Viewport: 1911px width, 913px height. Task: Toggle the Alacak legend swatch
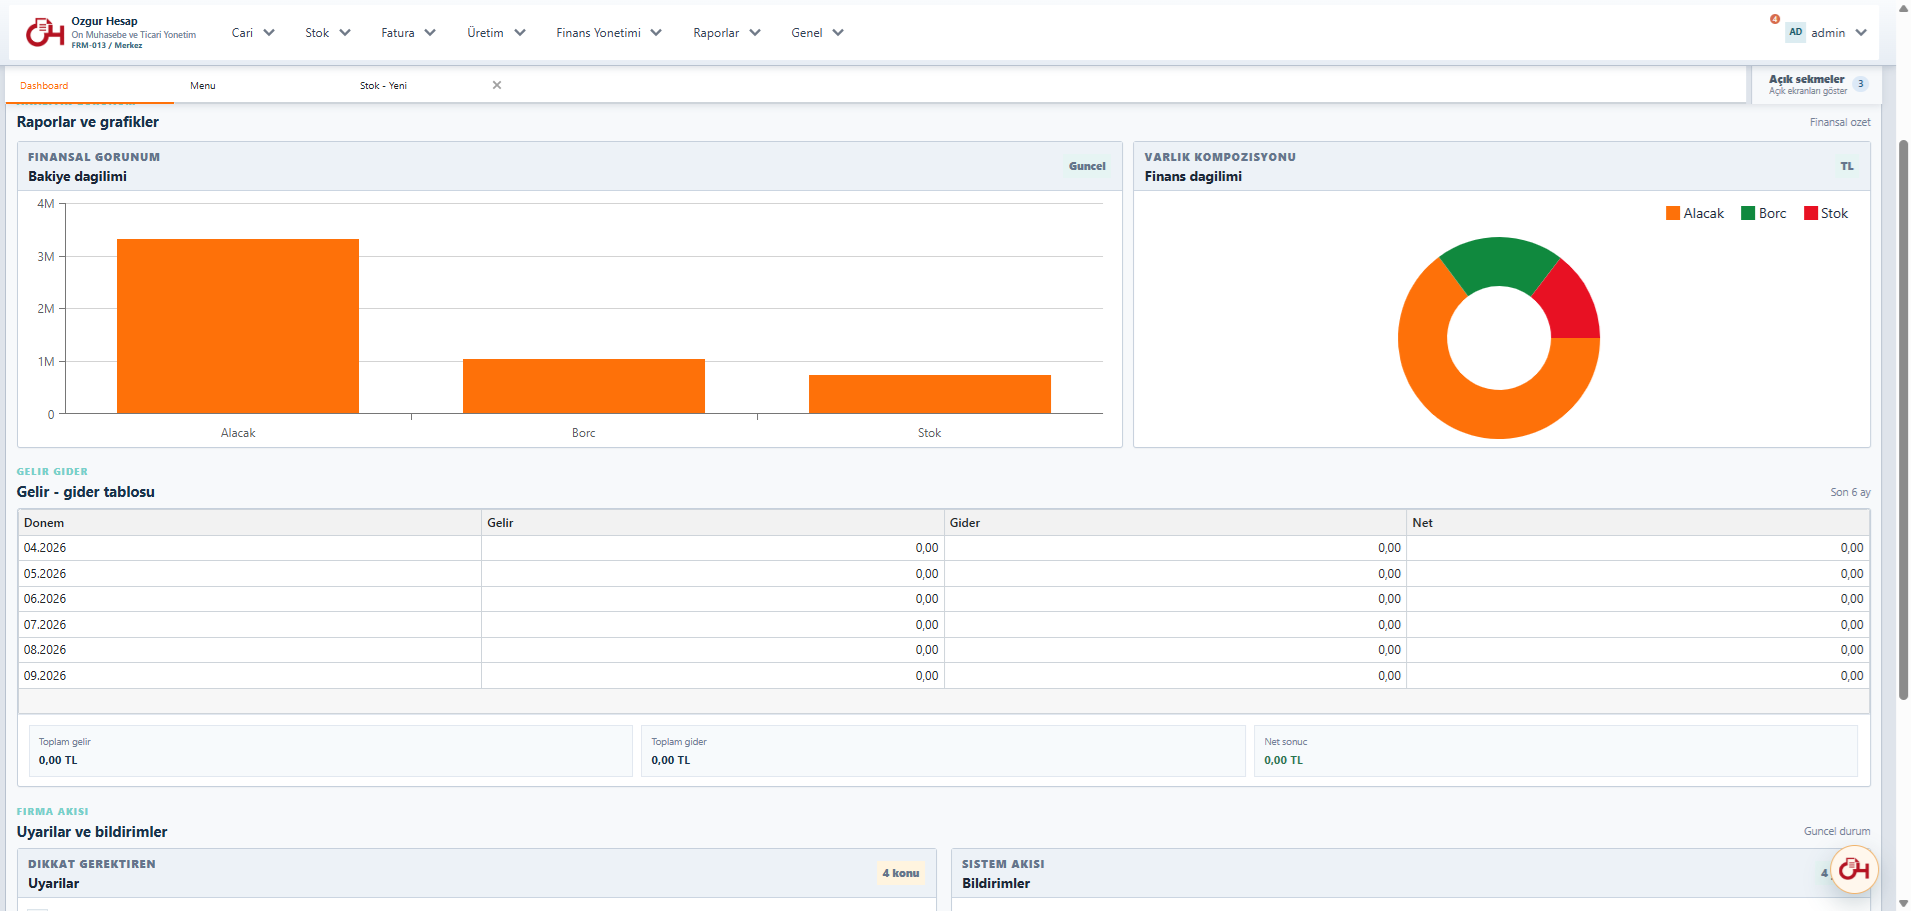point(1673,213)
